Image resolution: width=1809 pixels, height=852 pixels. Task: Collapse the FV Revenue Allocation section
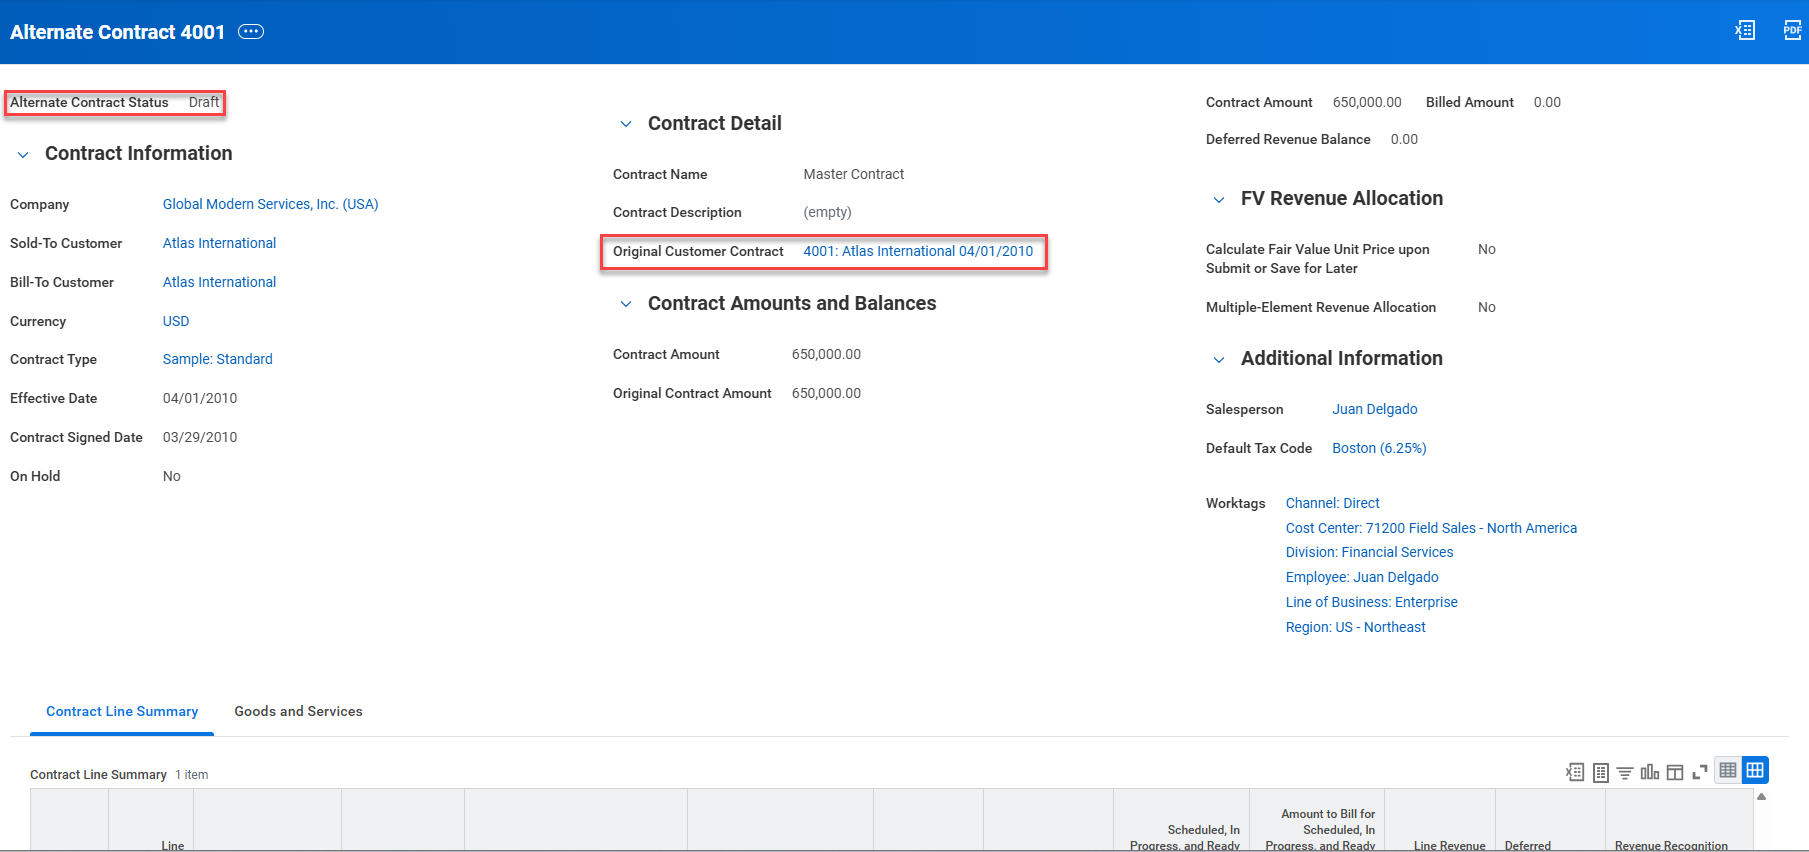[x=1219, y=199]
